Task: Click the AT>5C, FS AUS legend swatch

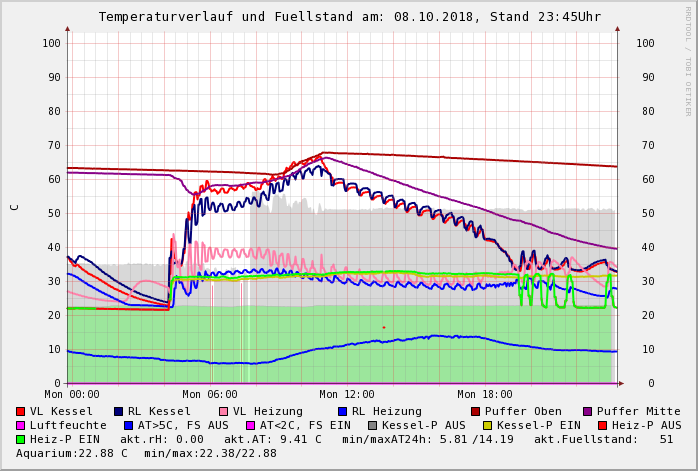Action: click(126, 425)
